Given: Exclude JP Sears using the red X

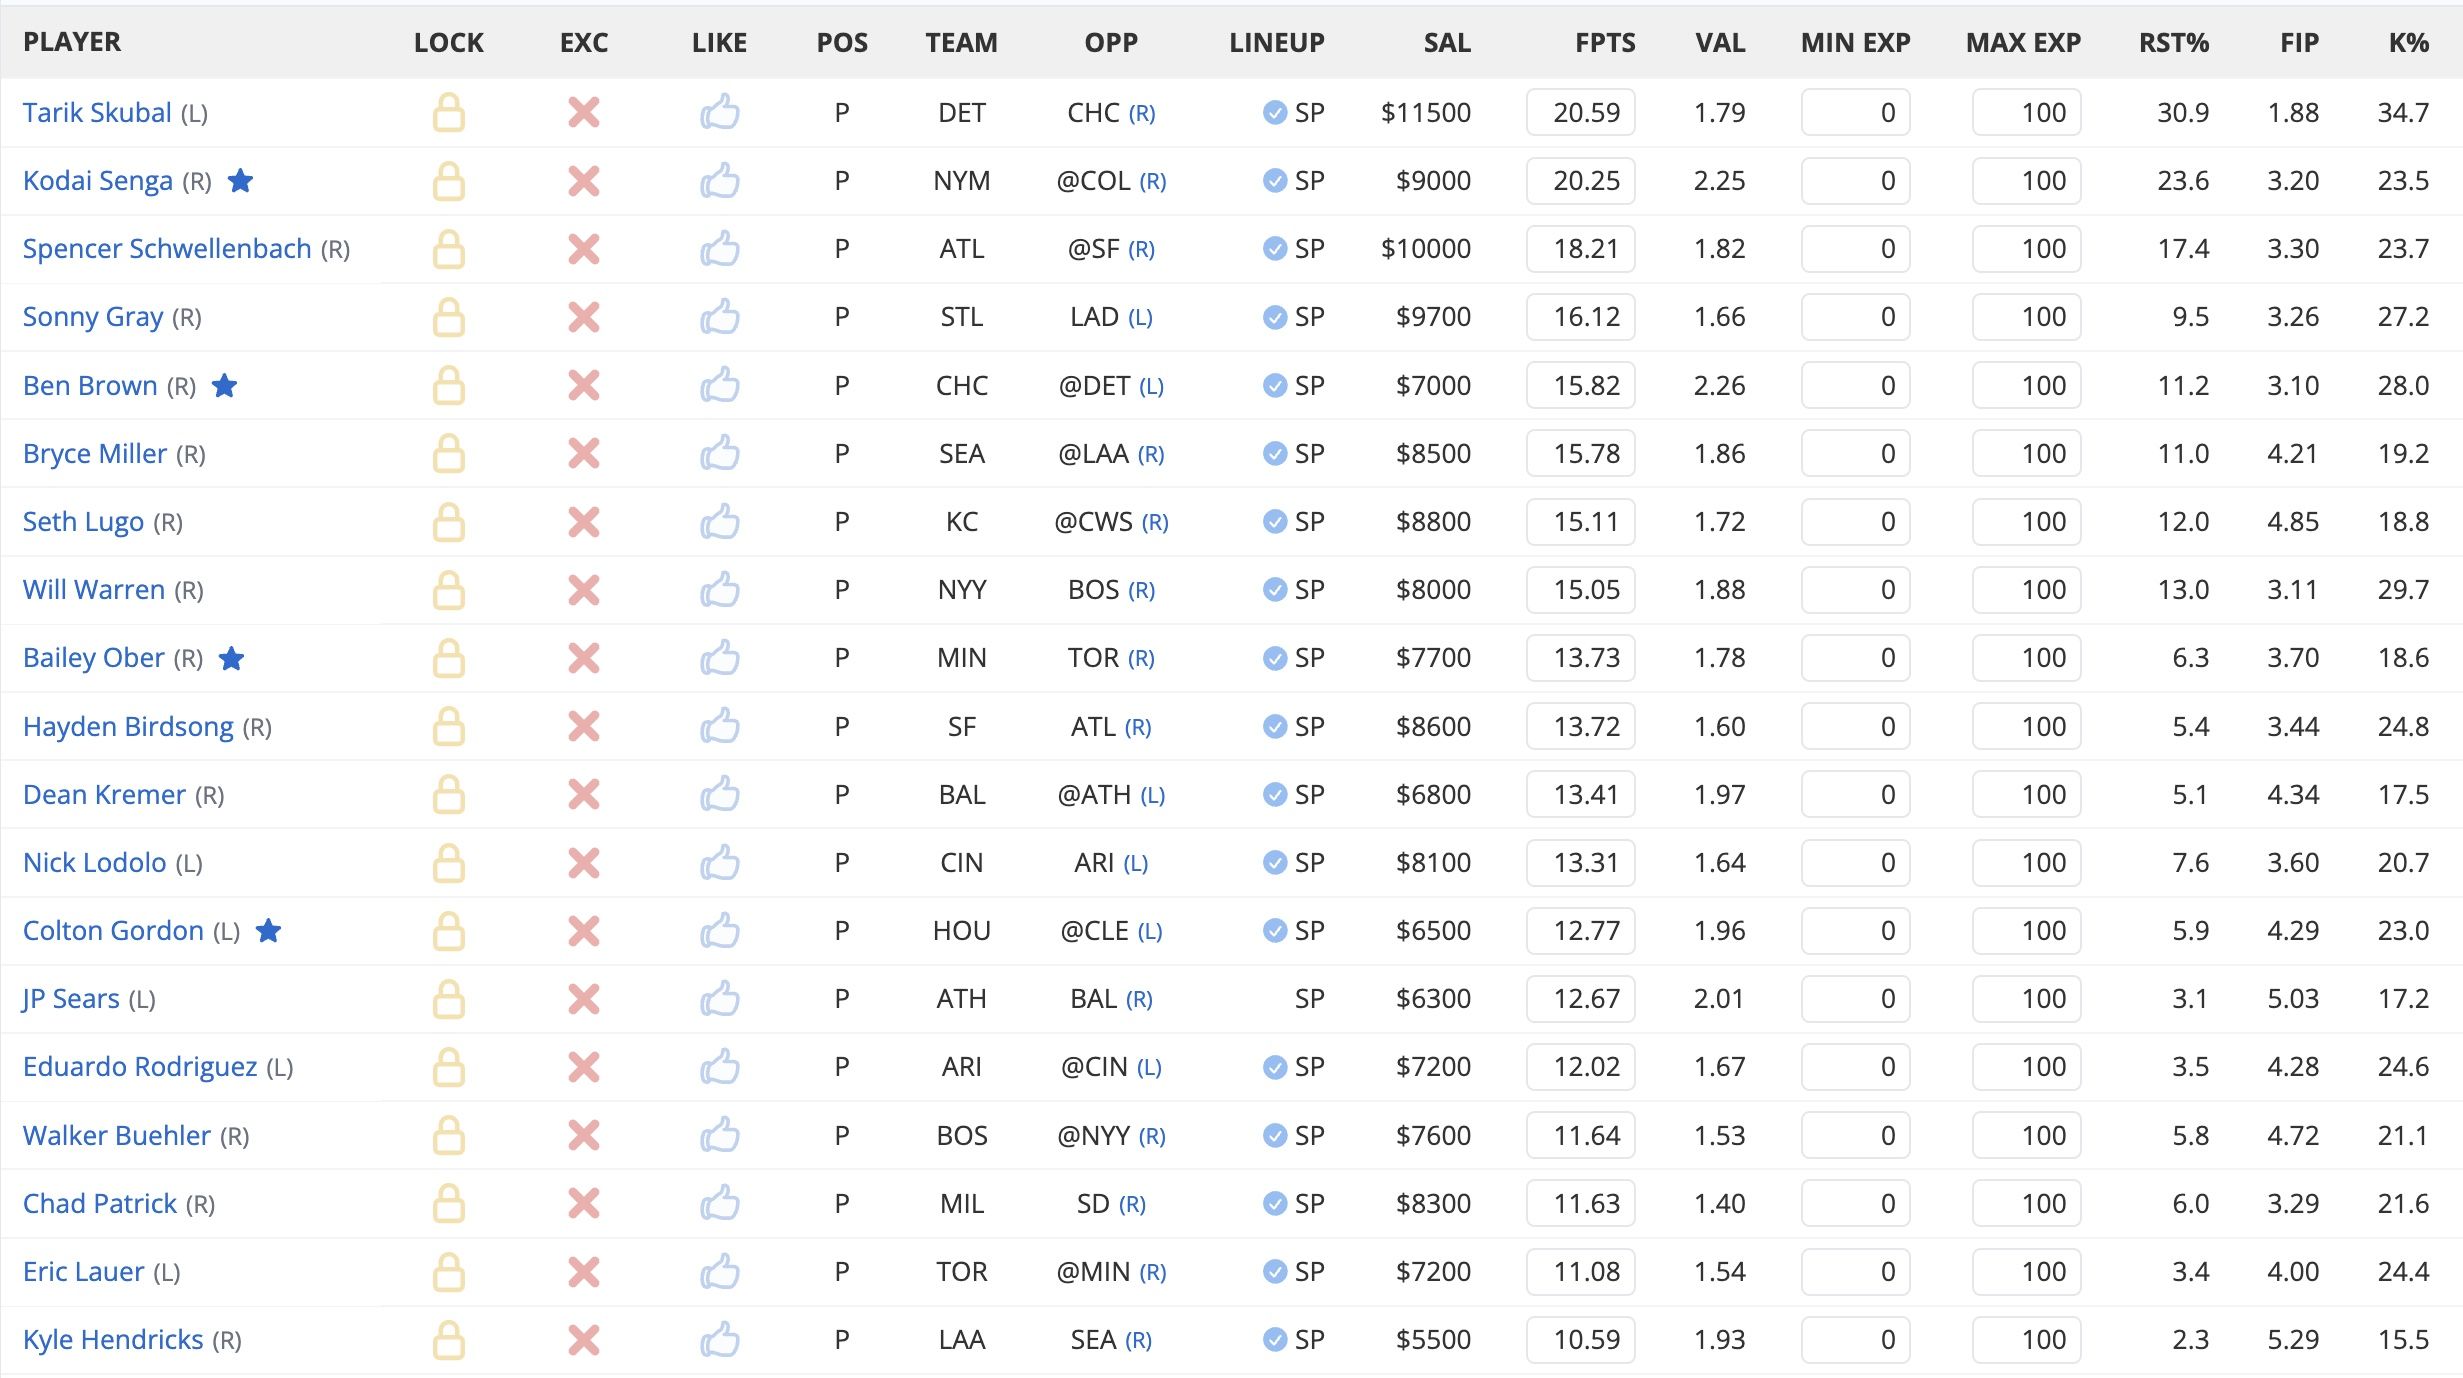Looking at the screenshot, I should pyautogui.click(x=584, y=999).
